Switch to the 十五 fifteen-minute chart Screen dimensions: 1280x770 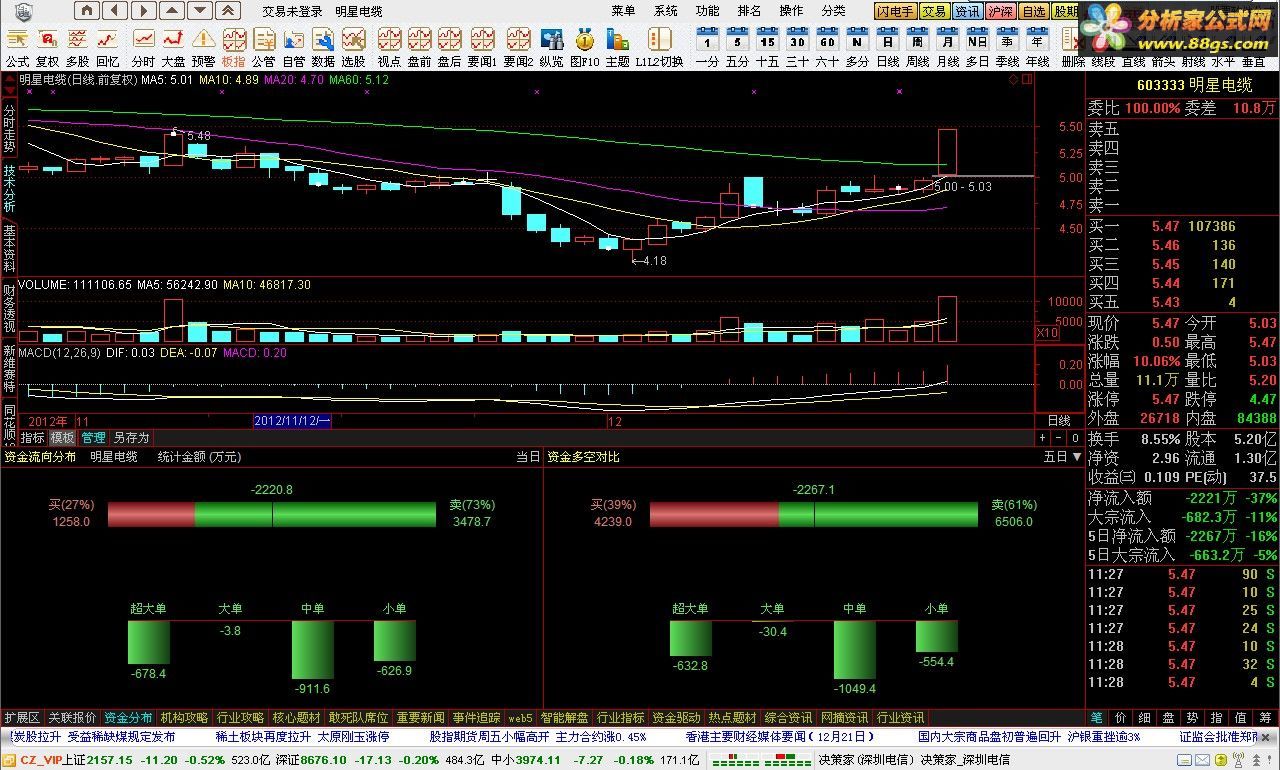(x=767, y=47)
